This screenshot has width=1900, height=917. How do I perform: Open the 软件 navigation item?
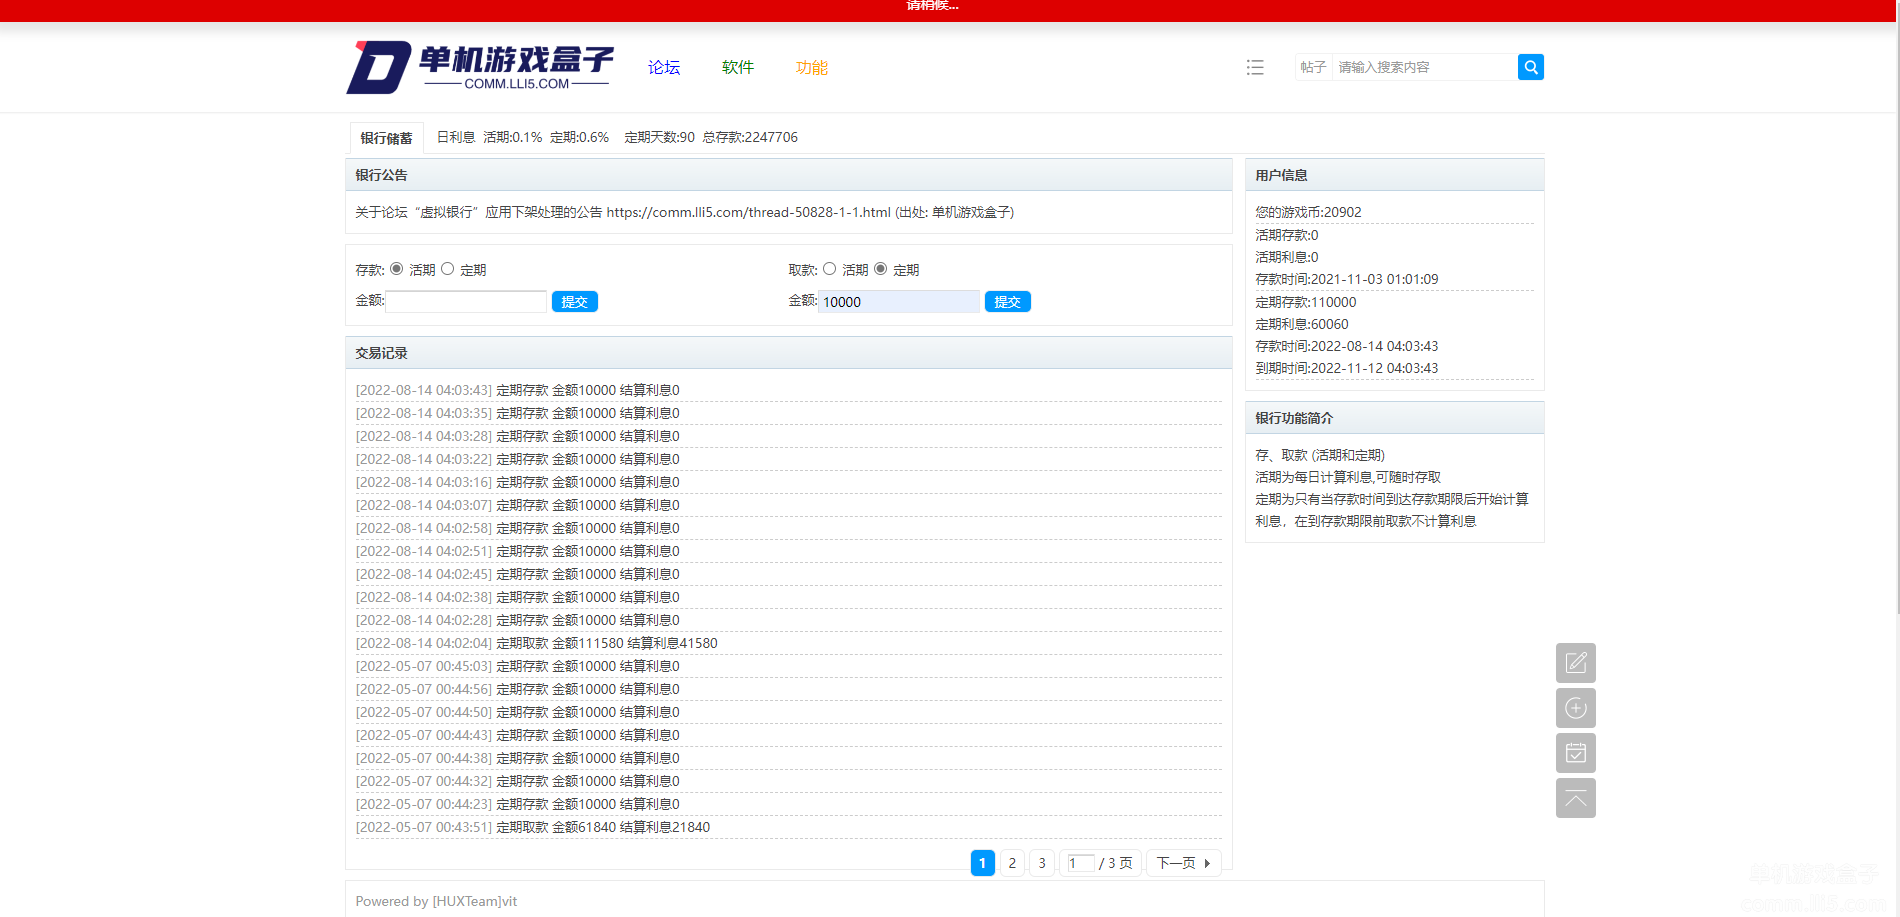(x=738, y=67)
